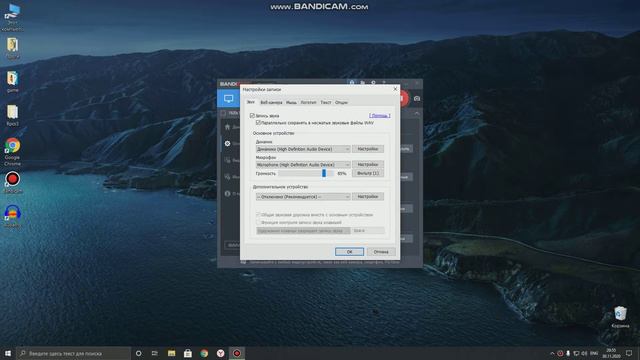Viewport: 640px width, 360px height.
Task: Open the Recycle Bin (Корзина) icon
Action: coord(620,316)
